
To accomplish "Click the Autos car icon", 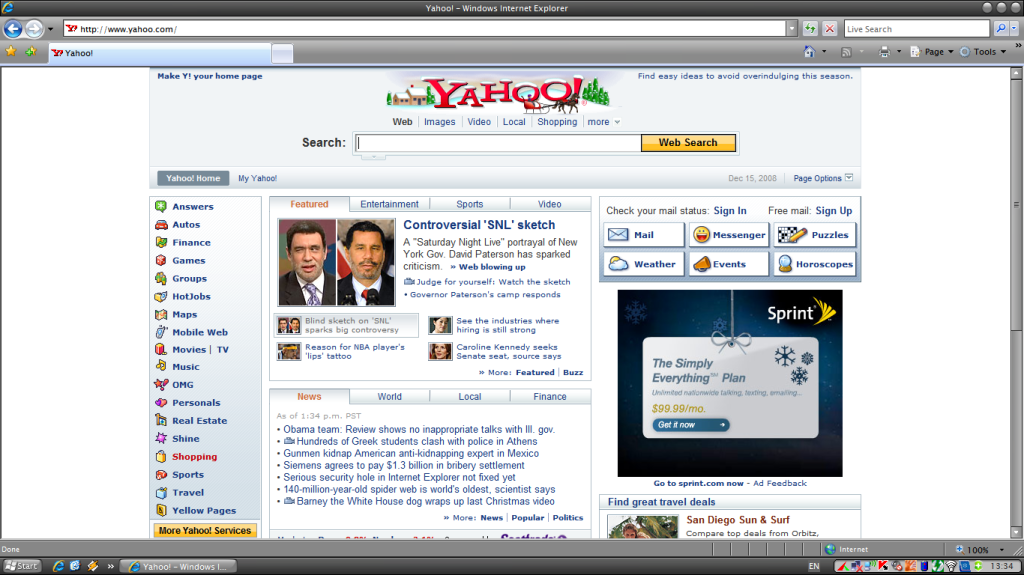I will point(161,224).
